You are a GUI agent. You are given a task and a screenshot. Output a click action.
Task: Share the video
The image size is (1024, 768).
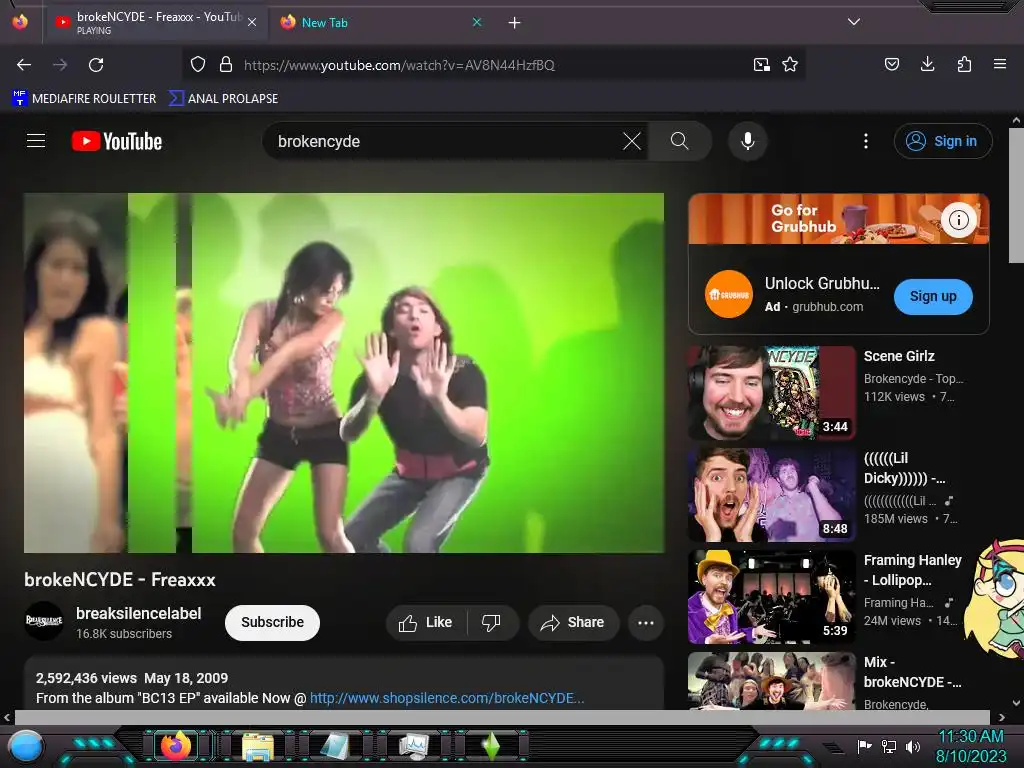point(573,622)
